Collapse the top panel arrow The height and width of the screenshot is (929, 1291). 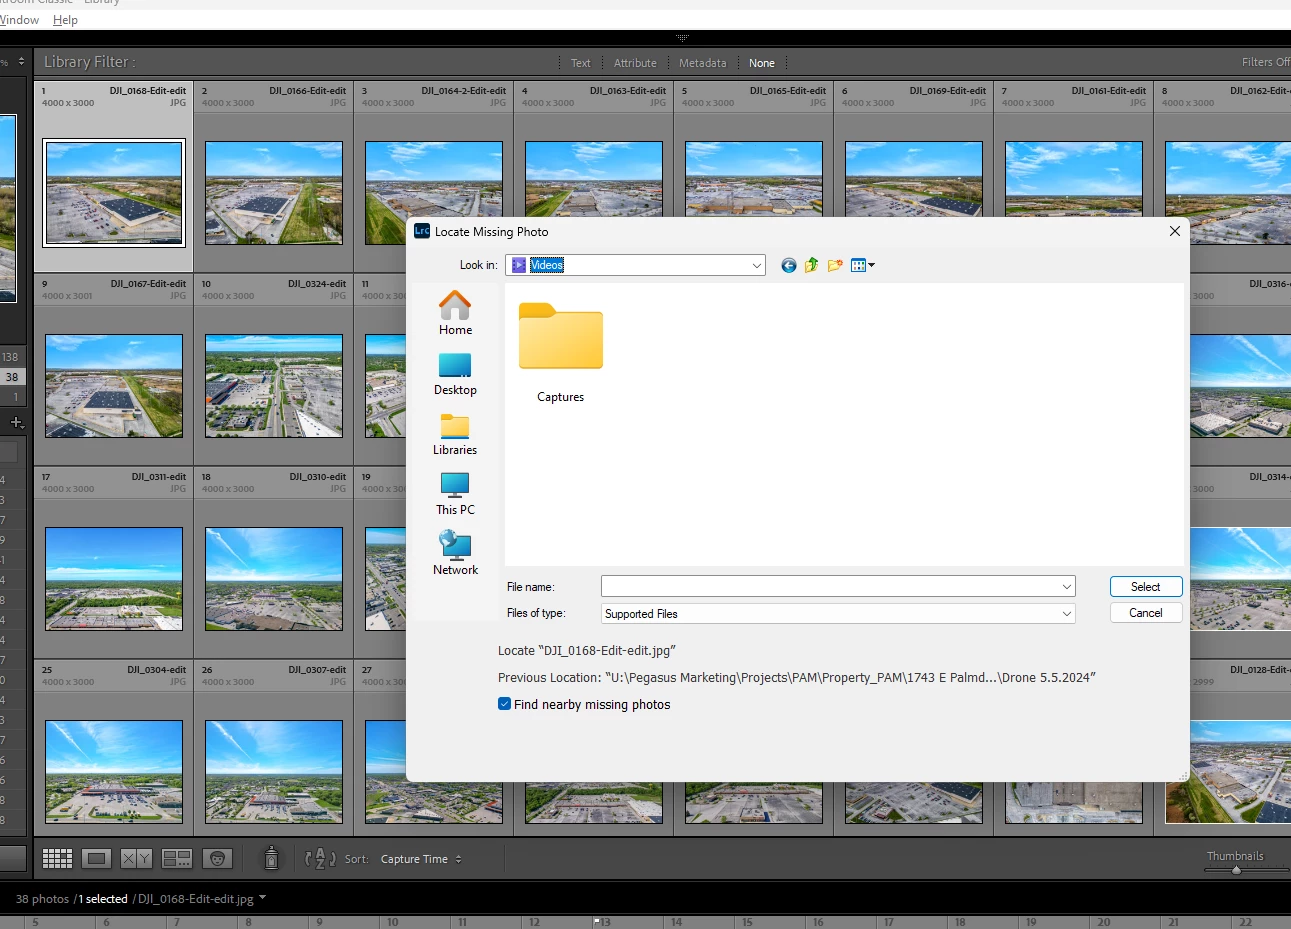[x=682, y=38]
